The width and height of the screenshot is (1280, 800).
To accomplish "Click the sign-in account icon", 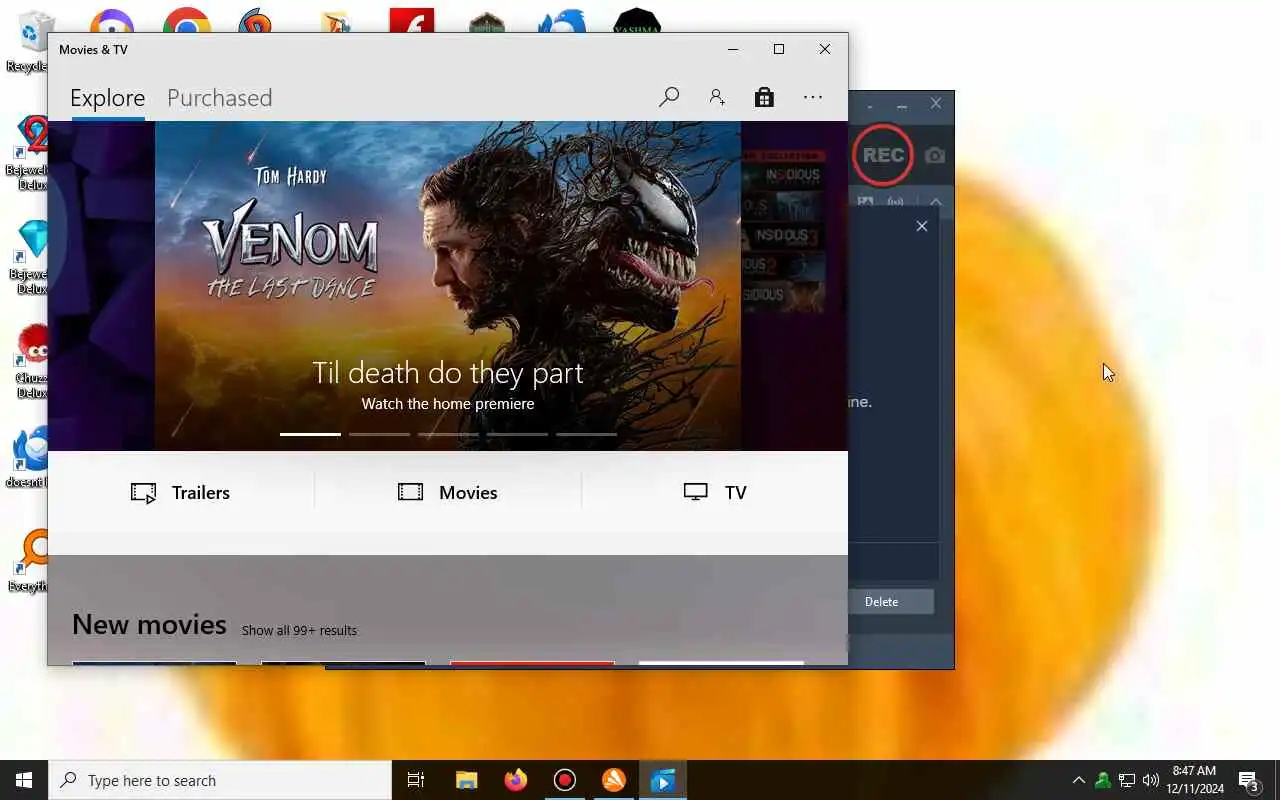I will coord(717,97).
